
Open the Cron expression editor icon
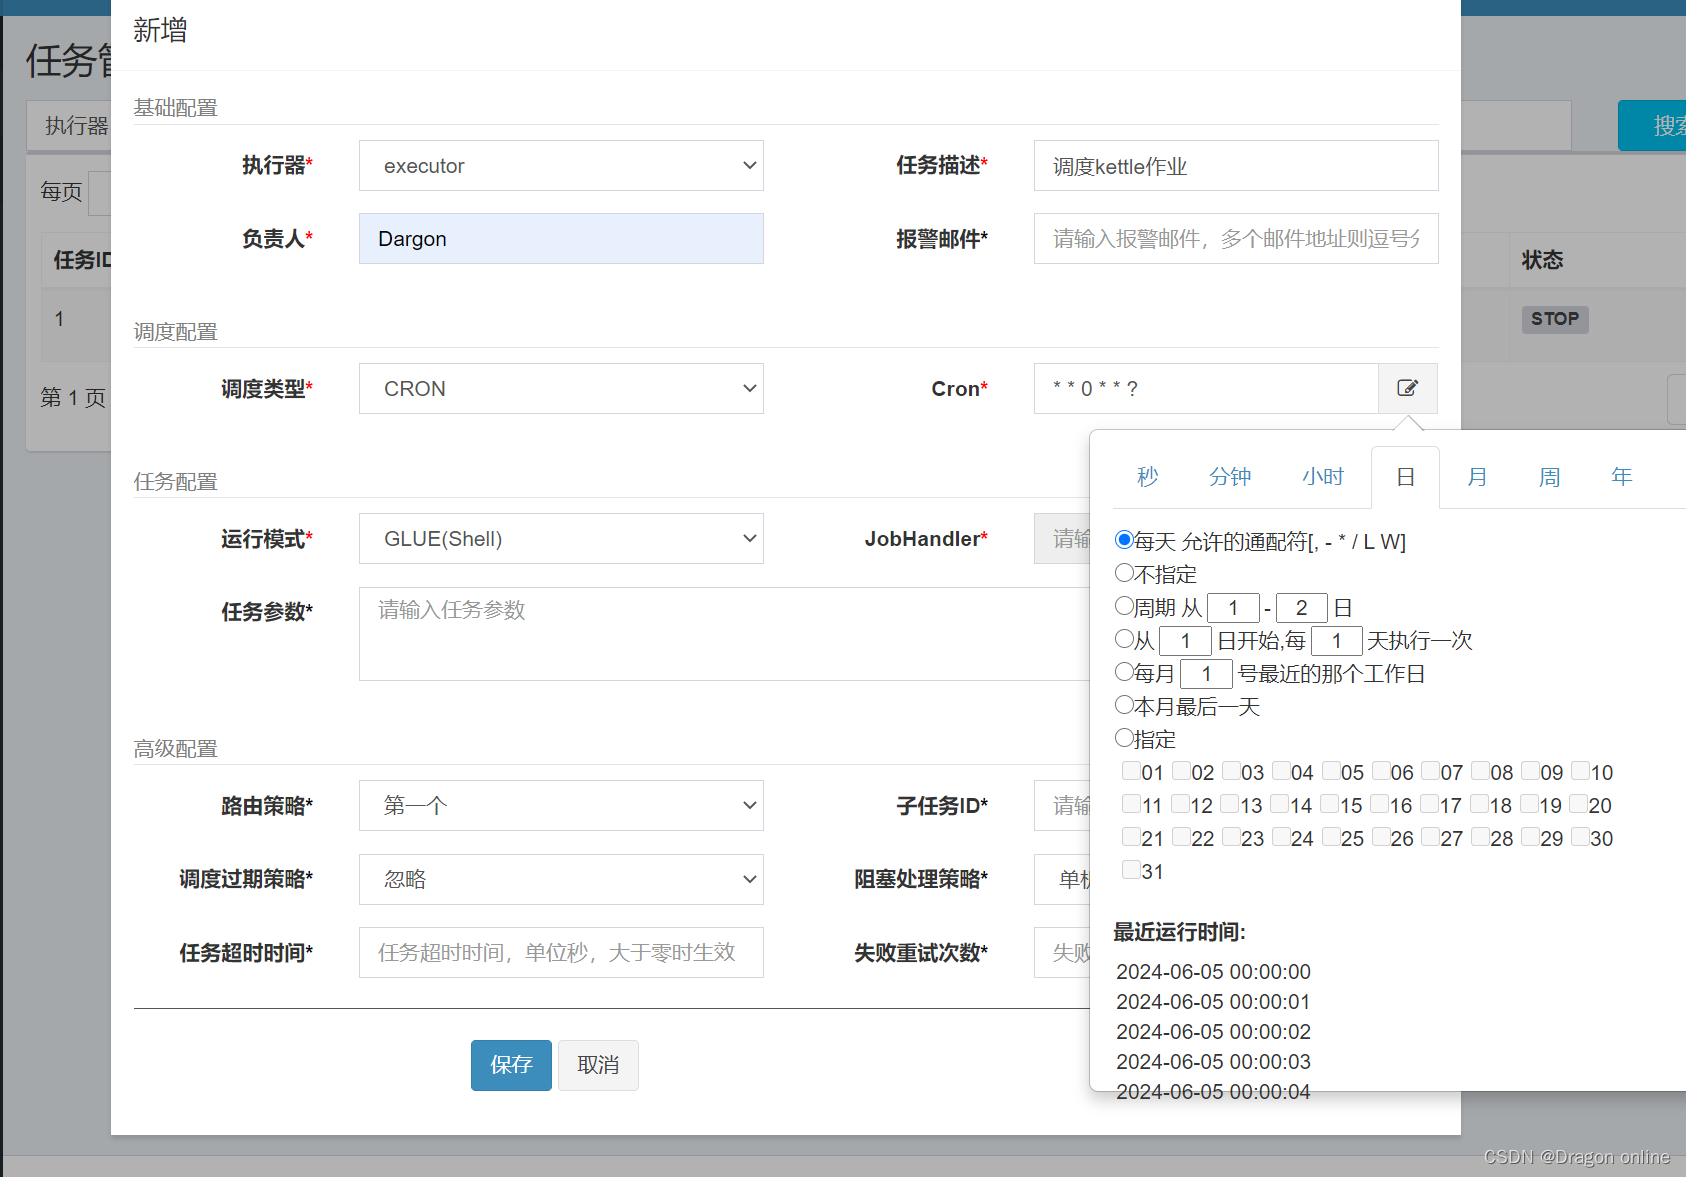pyautogui.click(x=1408, y=388)
